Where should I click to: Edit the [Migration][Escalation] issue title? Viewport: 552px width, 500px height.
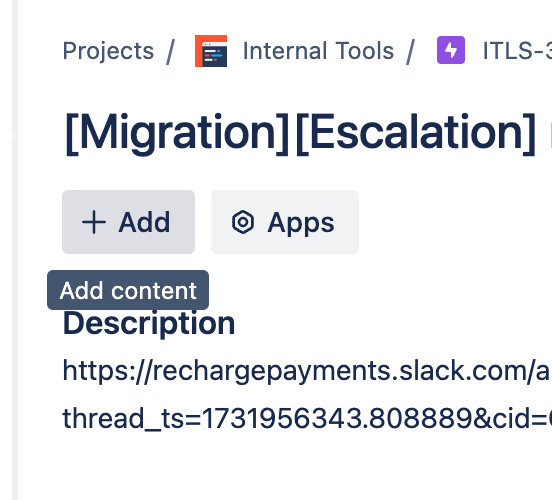click(308, 133)
